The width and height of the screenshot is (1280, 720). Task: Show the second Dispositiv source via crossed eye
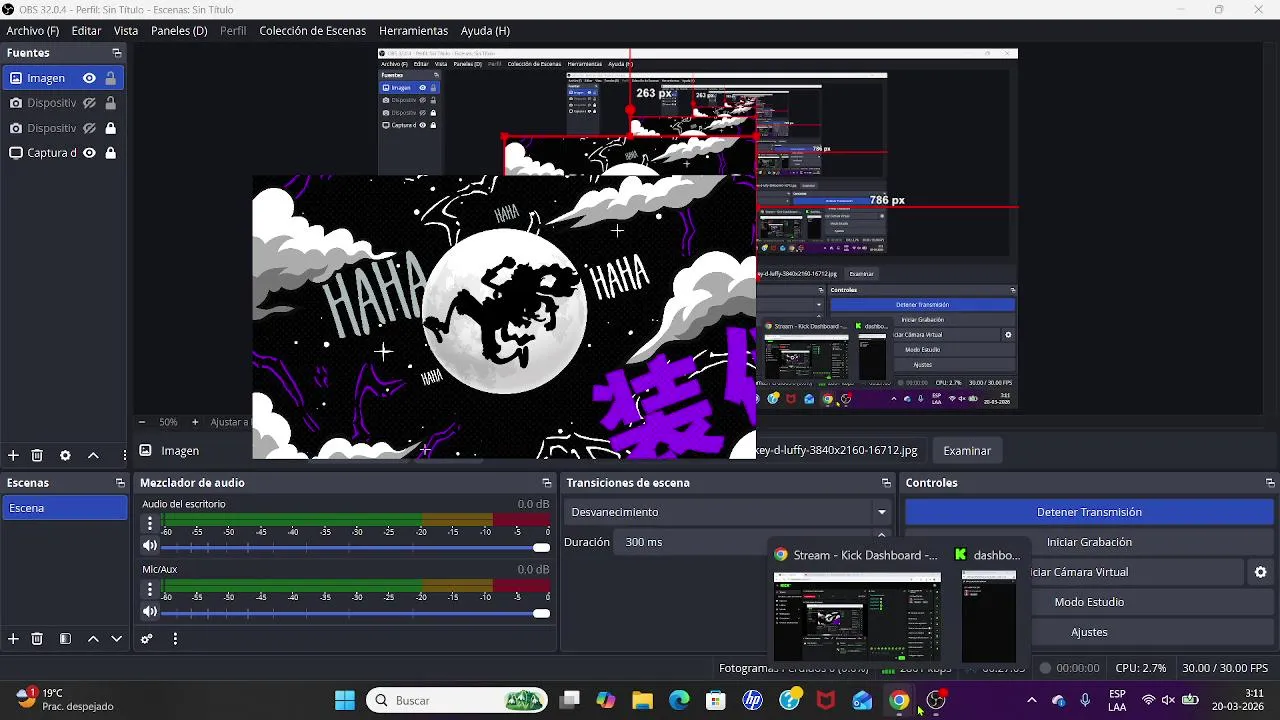point(89,128)
